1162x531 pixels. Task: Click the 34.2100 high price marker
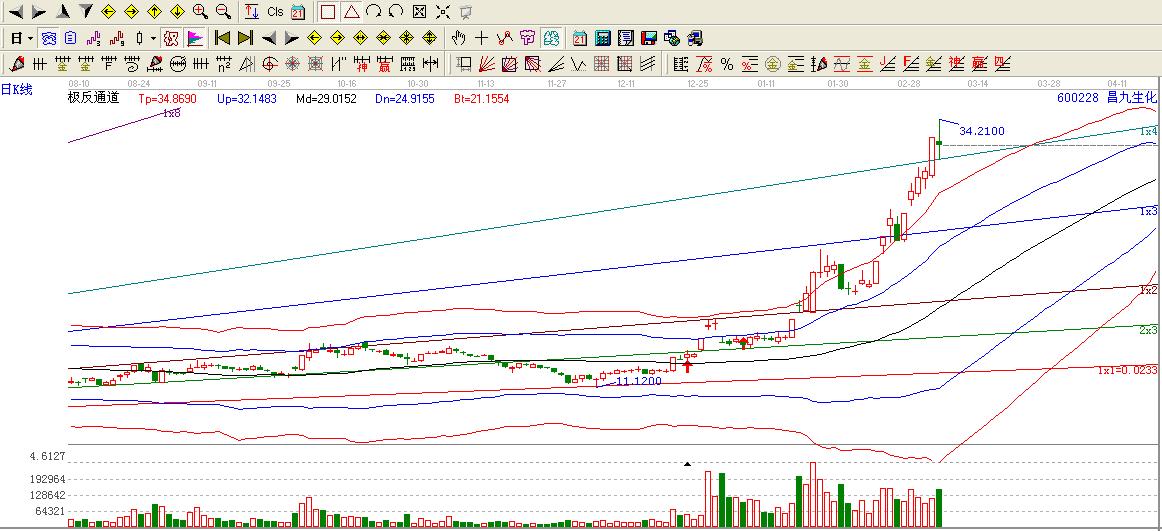(981, 131)
